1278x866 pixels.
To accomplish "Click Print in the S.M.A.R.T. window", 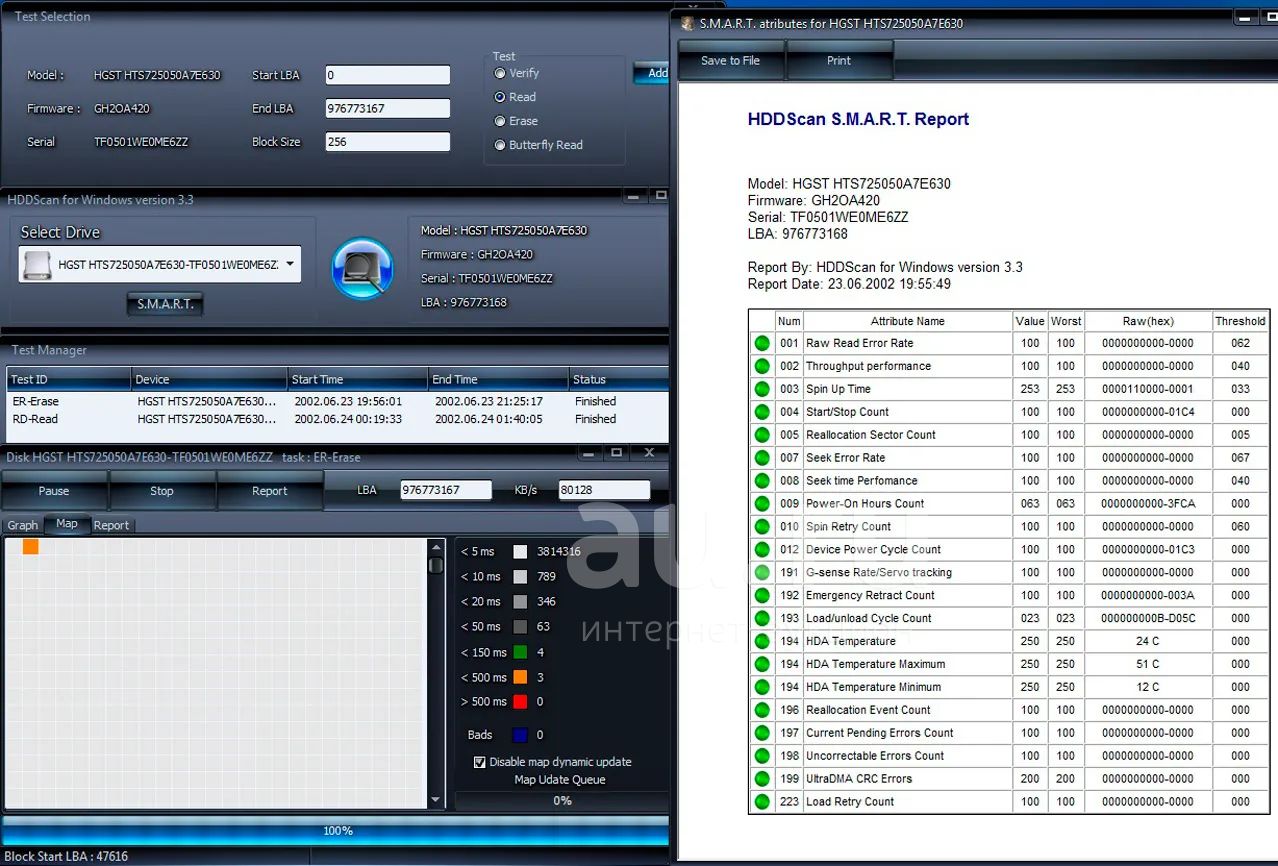I will click(x=839, y=61).
